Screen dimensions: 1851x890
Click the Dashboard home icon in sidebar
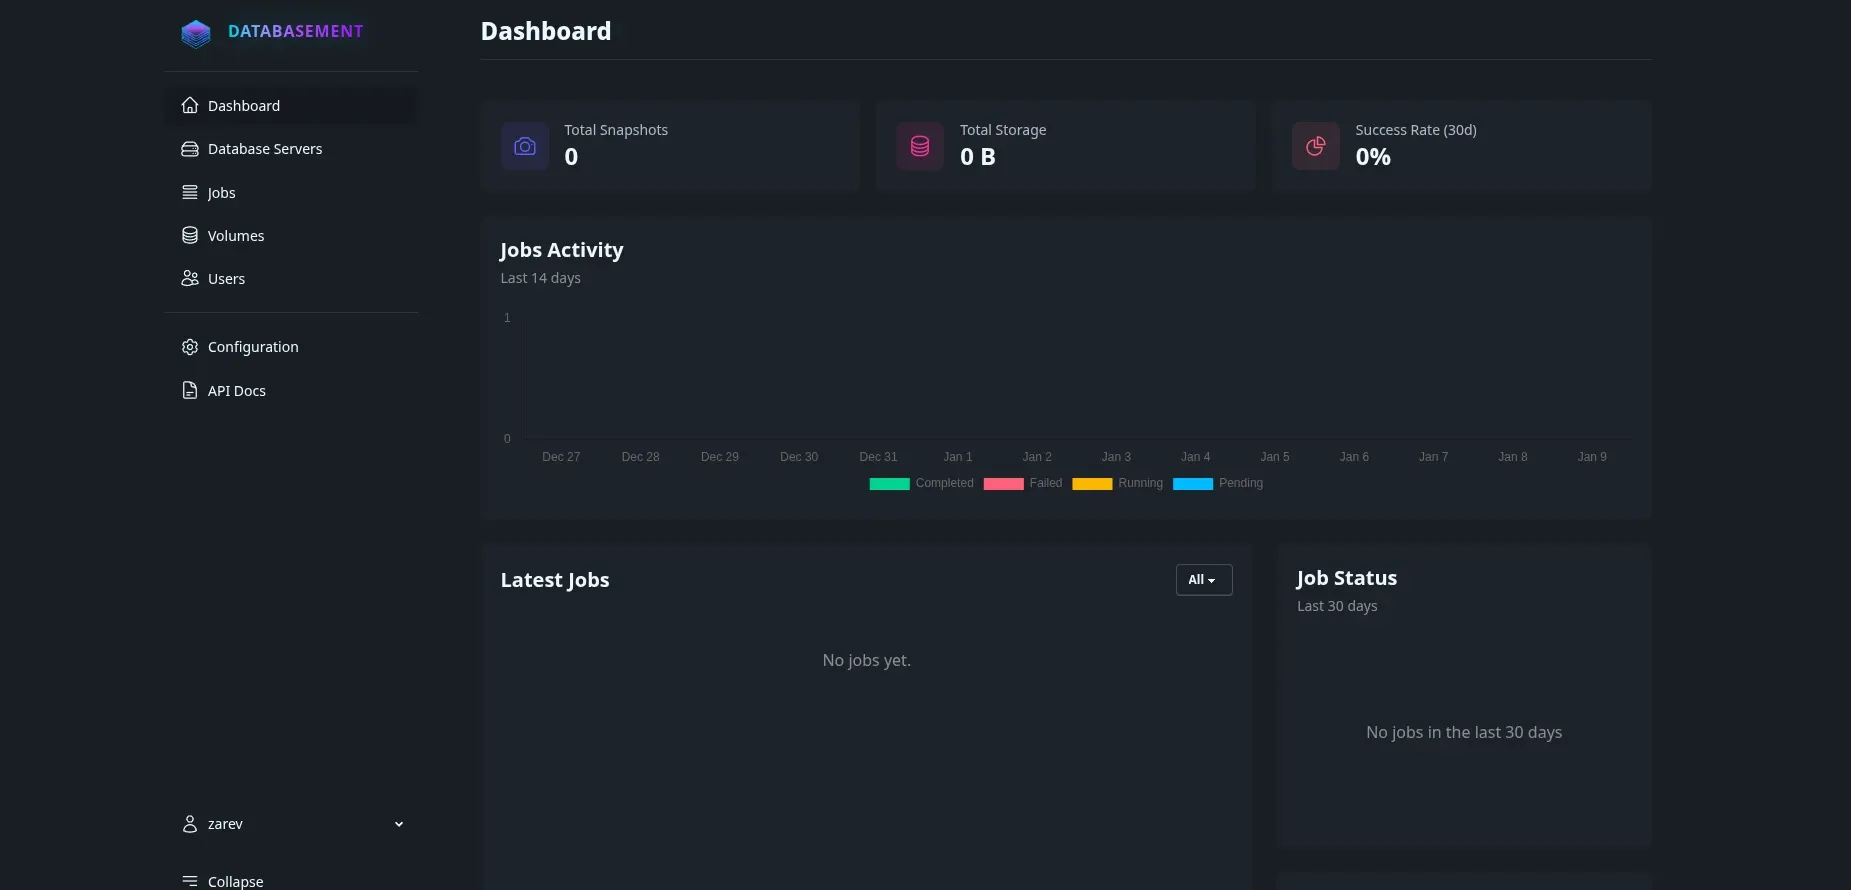tap(190, 106)
